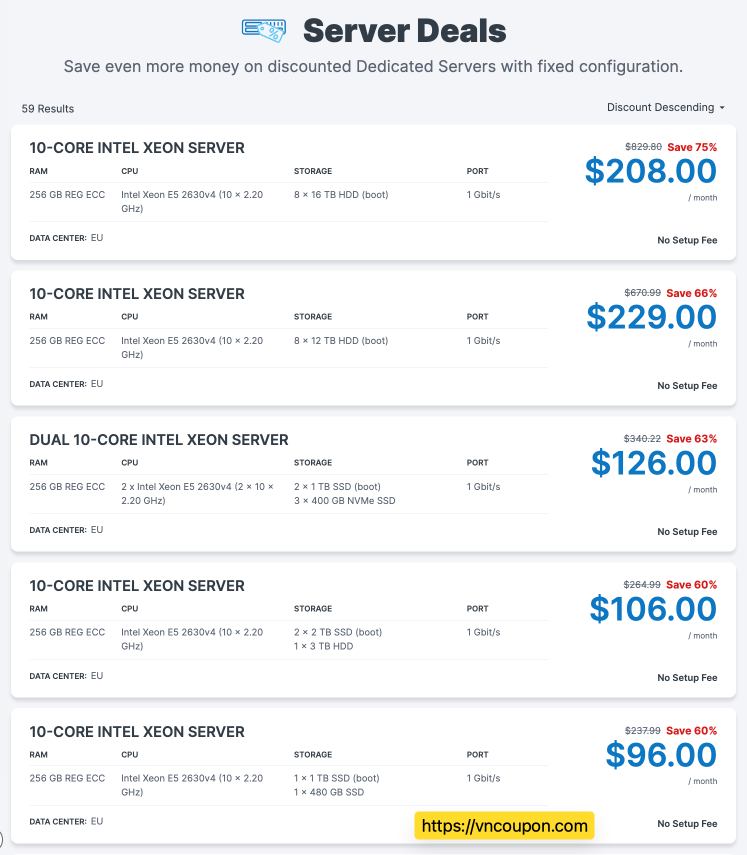
Task: Click the Save 63% badge
Action: (692, 439)
